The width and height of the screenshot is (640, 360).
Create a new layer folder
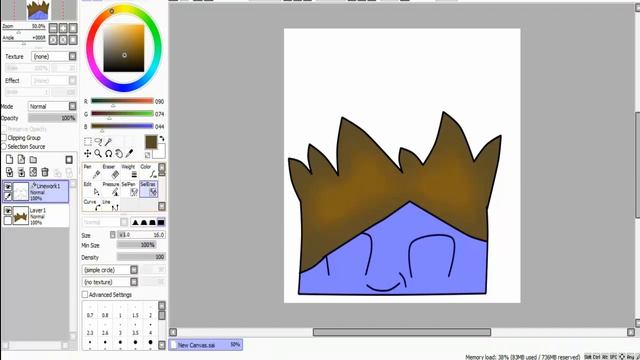coord(33,160)
